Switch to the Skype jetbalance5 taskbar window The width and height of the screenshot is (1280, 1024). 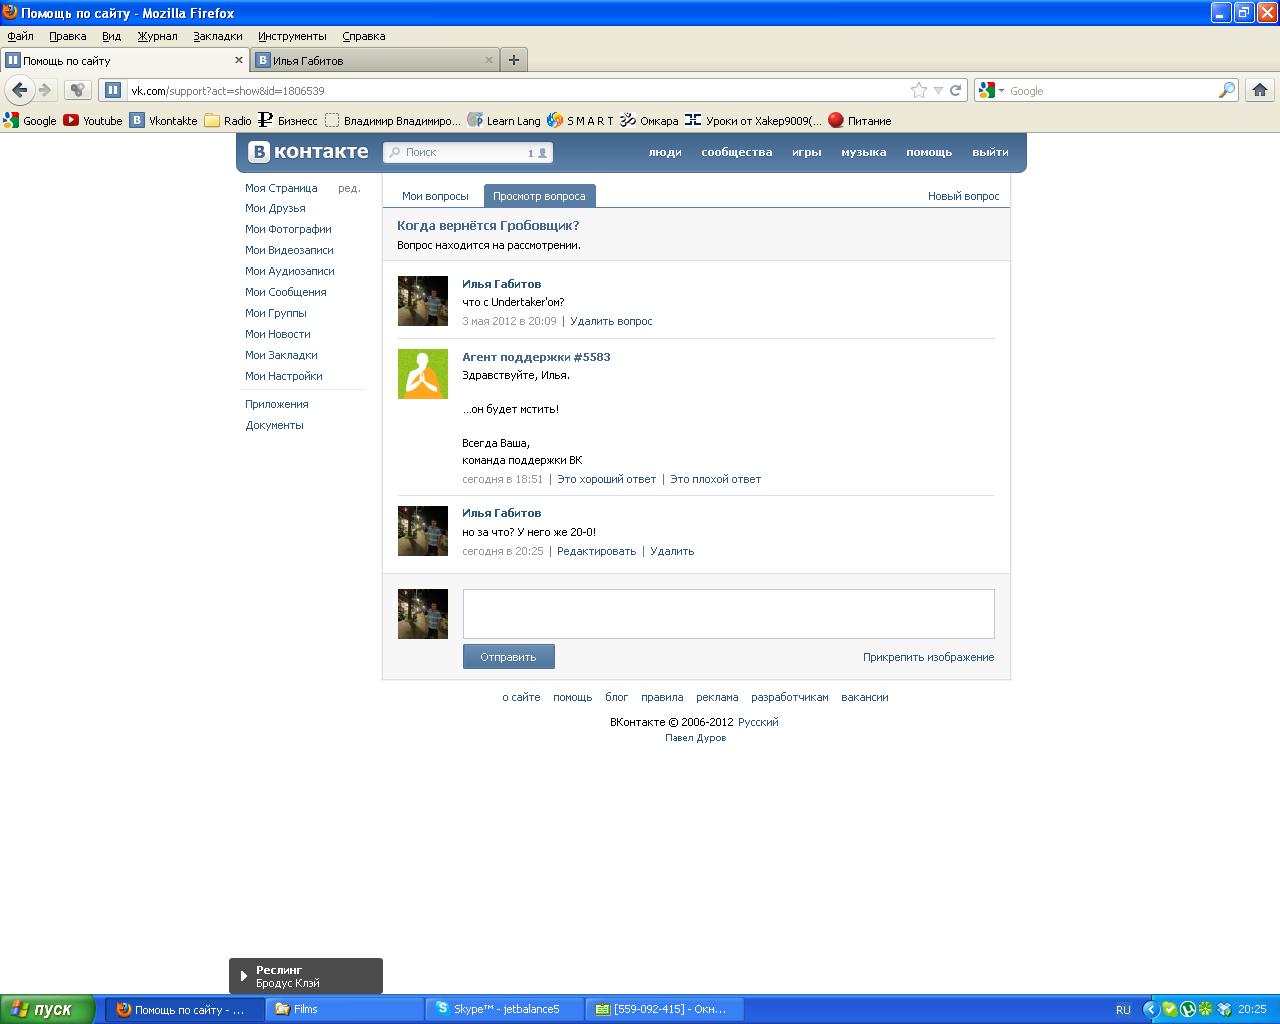[x=504, y=1009]
